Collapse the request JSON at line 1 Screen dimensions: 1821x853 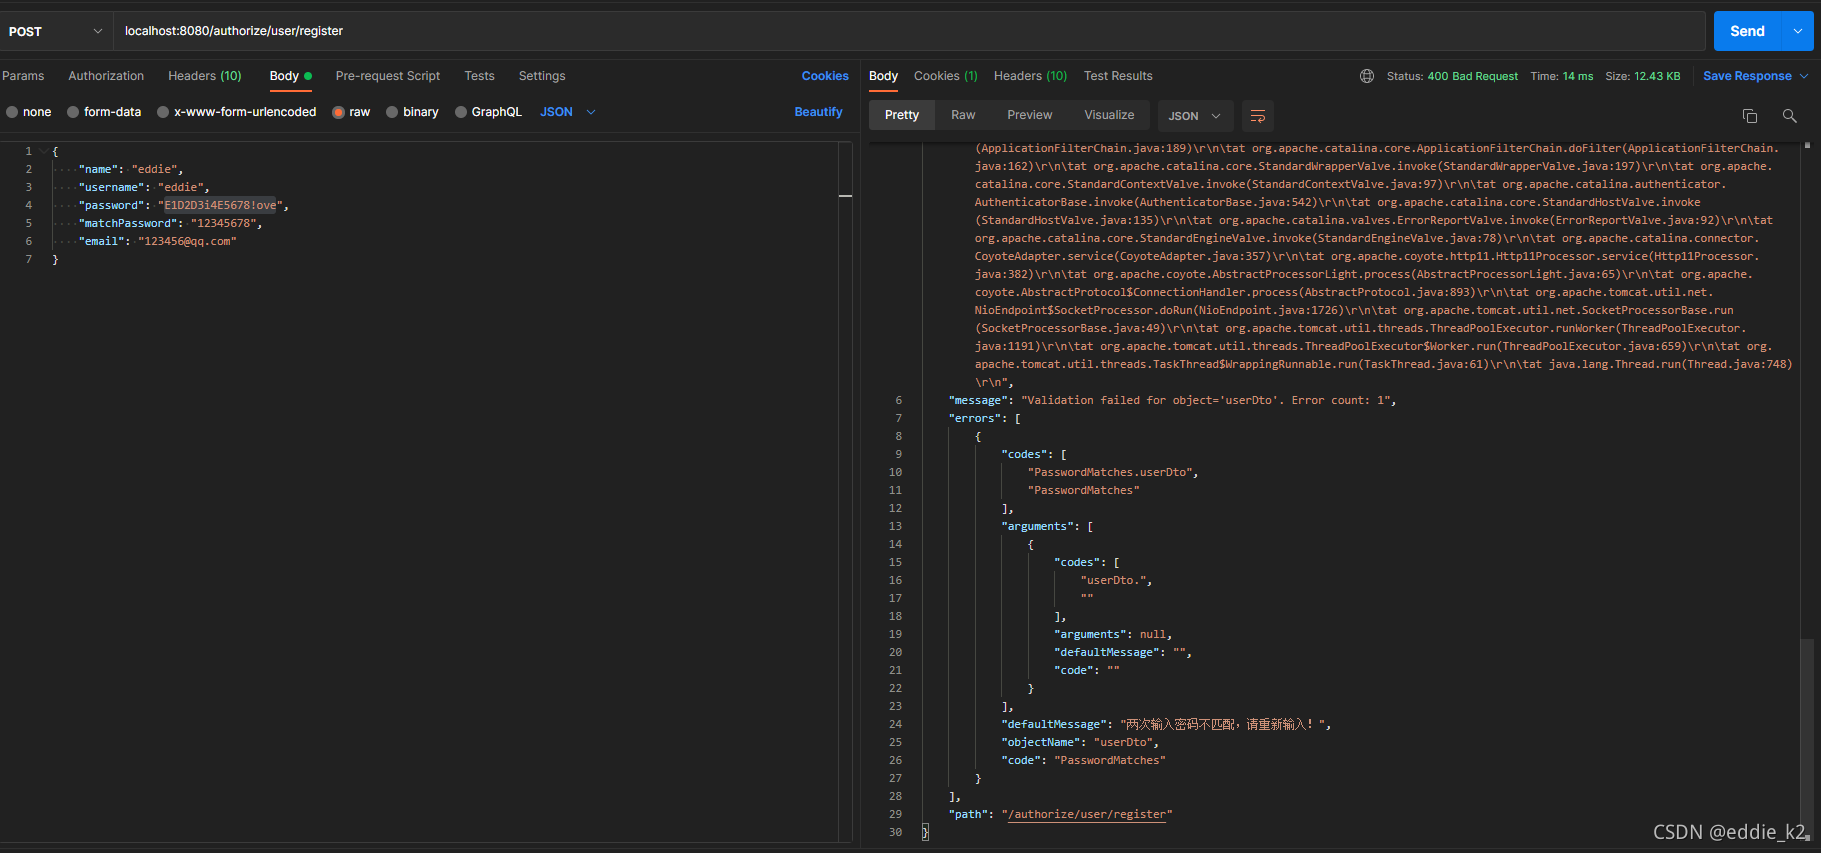pyautogui.click(x=43, y=151)
